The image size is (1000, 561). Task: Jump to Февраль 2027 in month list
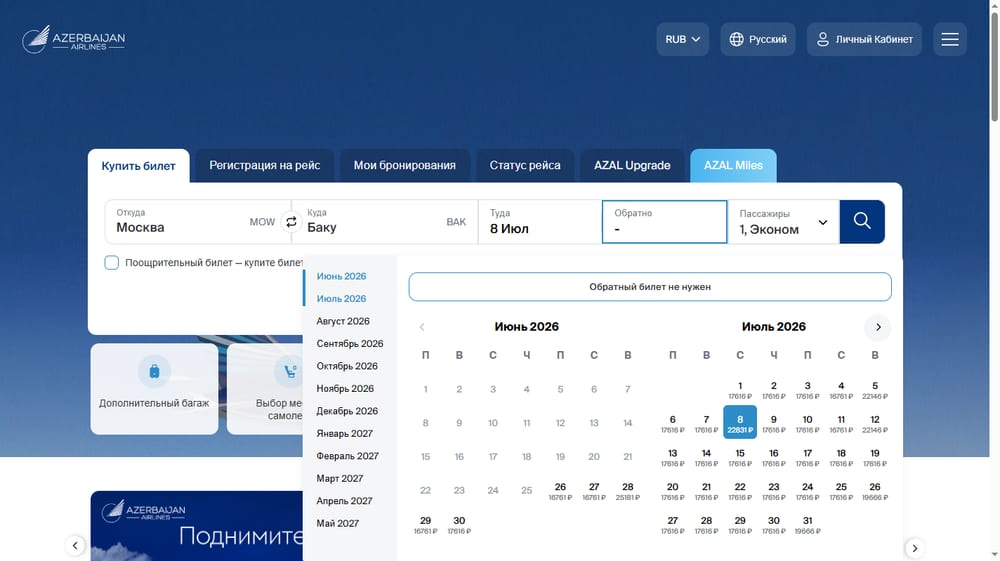(x=348, y=456)
